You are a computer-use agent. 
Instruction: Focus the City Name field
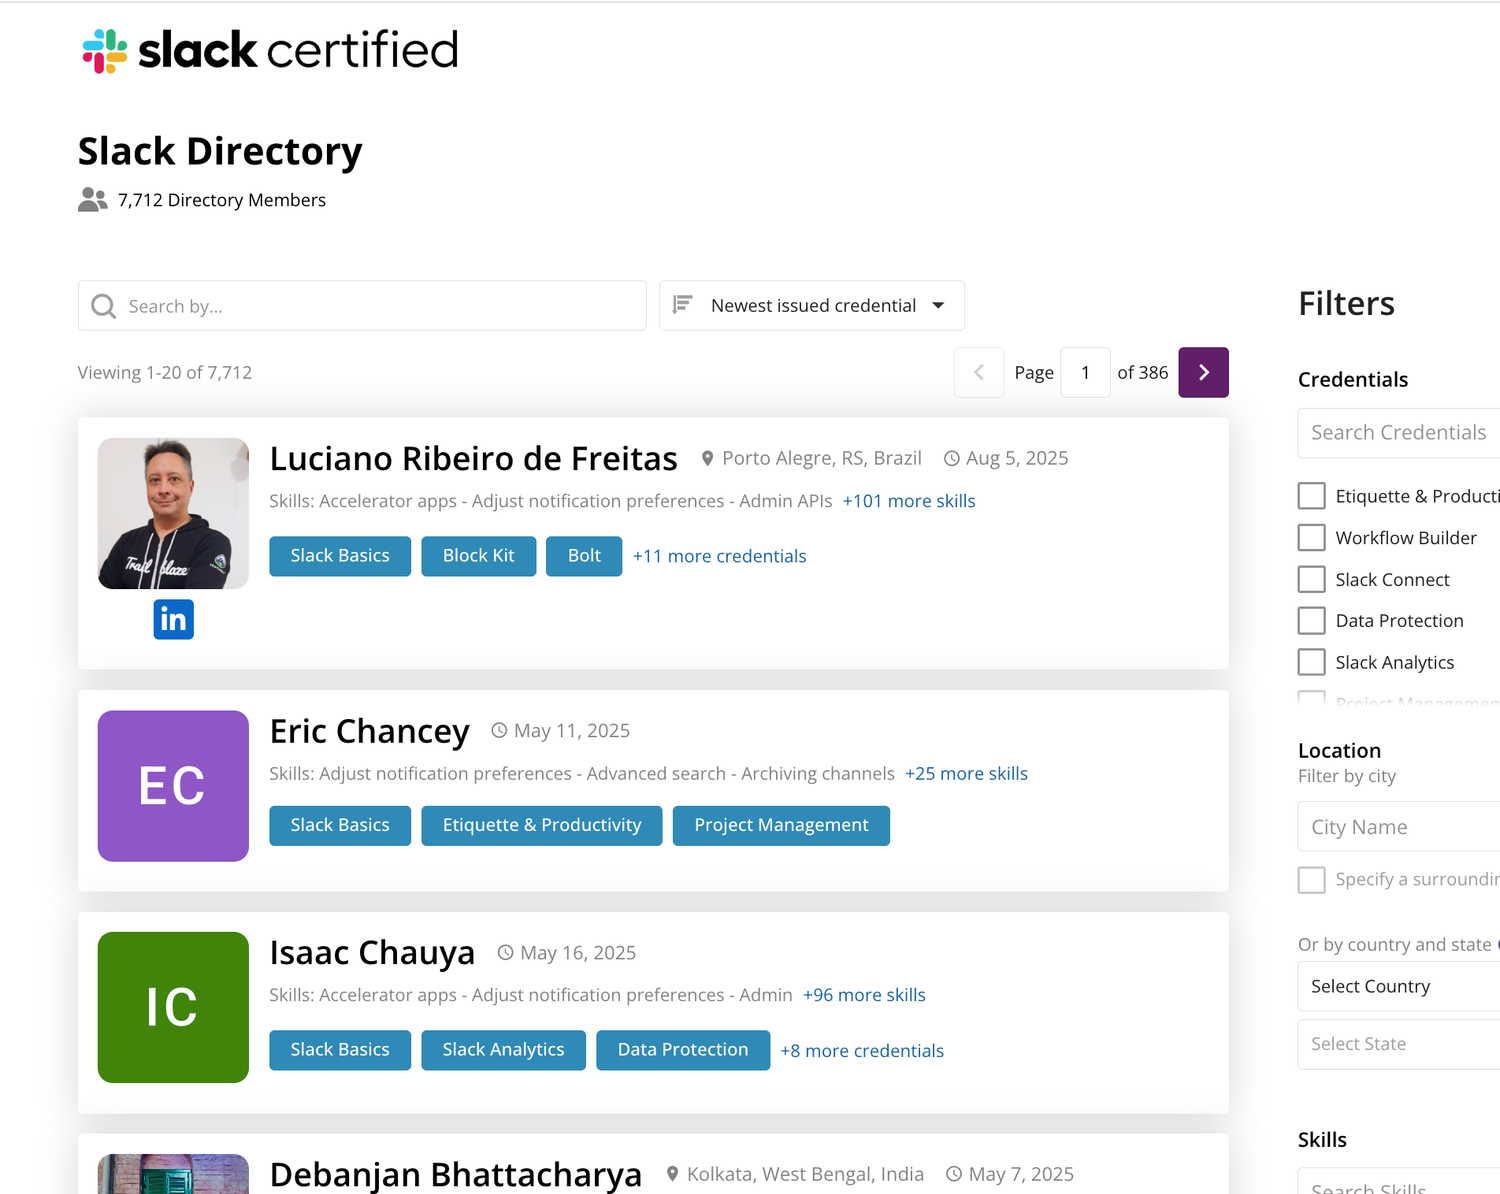[1399, 827]
